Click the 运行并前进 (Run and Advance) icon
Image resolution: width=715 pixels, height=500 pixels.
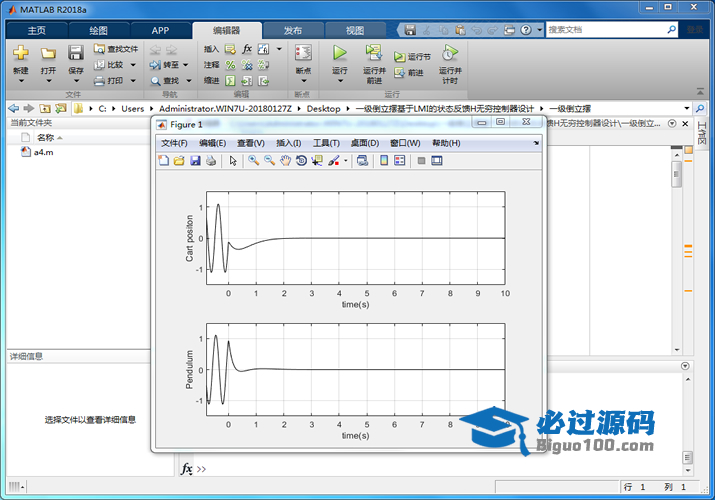point(374,52)
